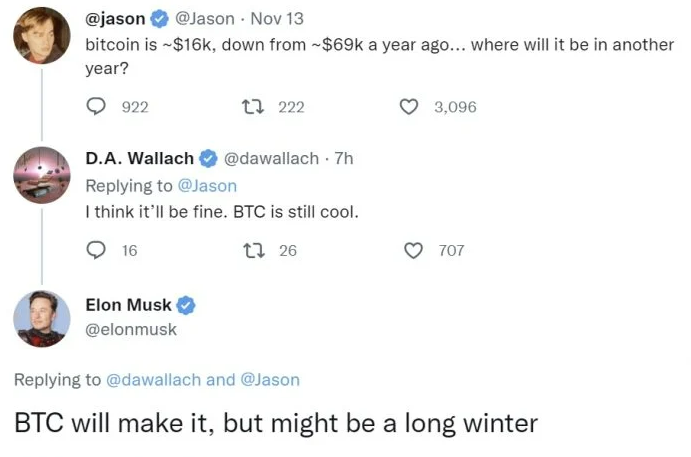Retweet D.A. Wallach's BTC reply

pyautogui.click(x=253, y=250)
